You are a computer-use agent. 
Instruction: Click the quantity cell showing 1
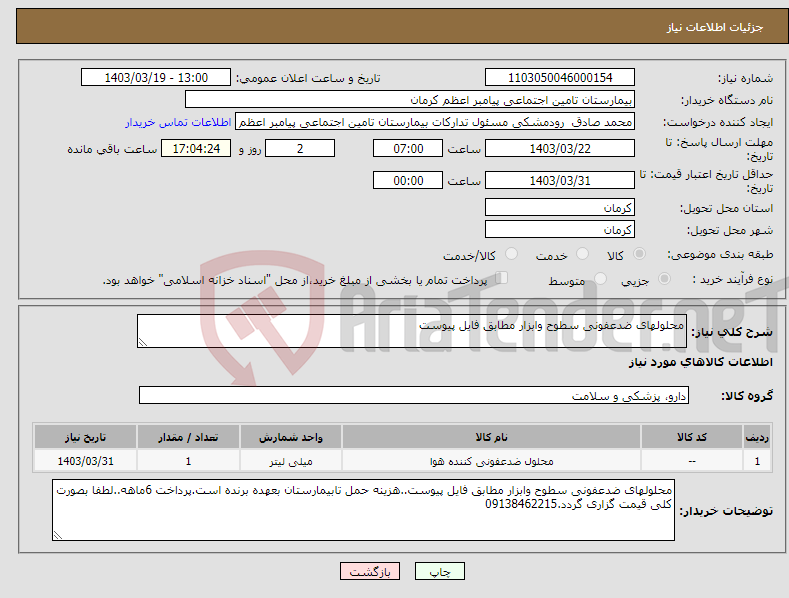[188, 461]
